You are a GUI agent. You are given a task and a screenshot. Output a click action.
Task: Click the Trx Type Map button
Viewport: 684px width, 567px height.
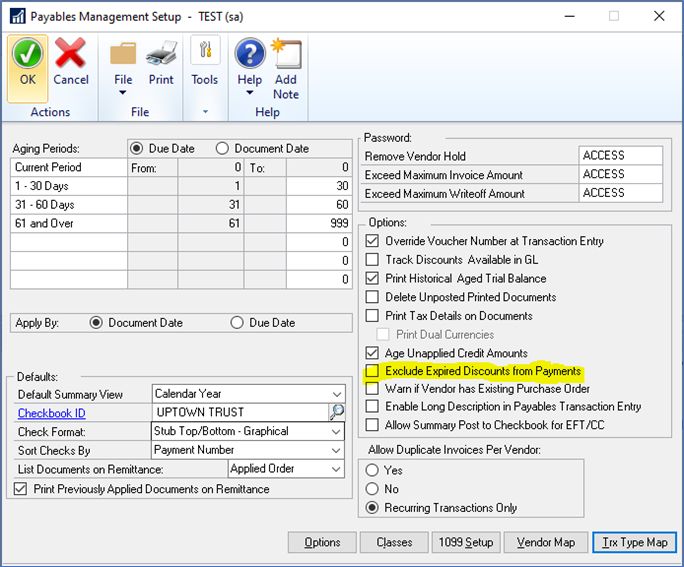click(635, 542)
